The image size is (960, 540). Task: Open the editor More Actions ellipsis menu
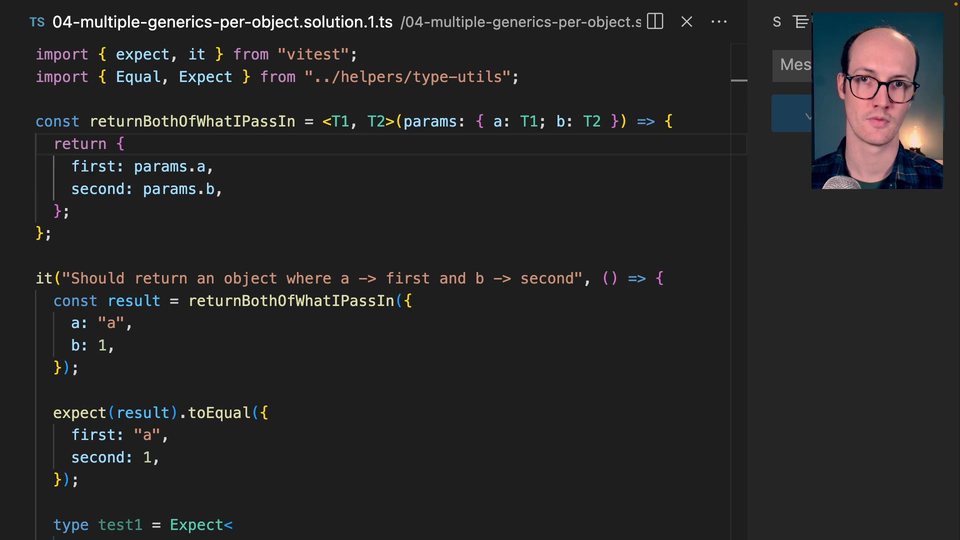(x=720, y=22)
